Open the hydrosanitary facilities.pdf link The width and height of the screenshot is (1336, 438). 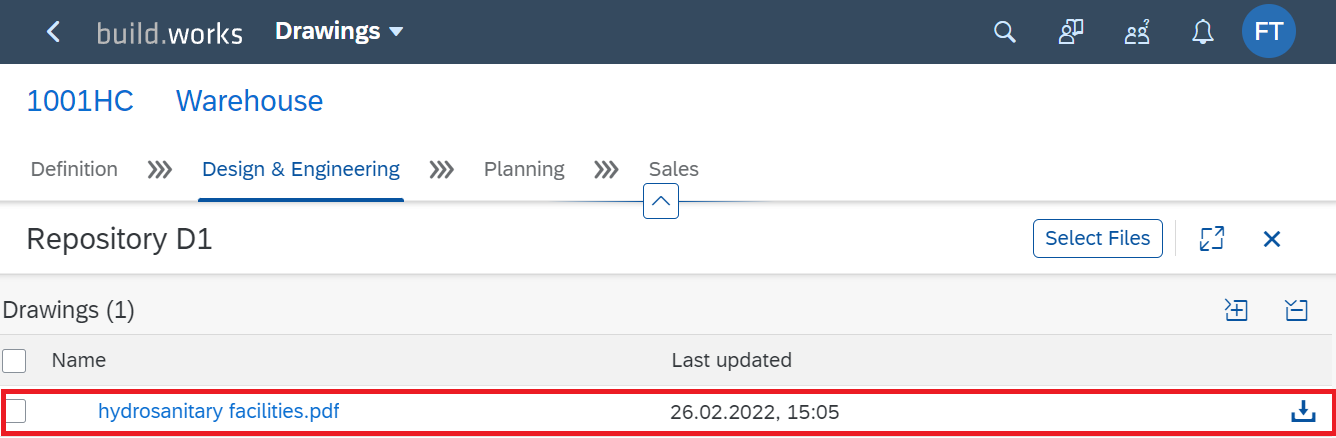tap(219, 410)
